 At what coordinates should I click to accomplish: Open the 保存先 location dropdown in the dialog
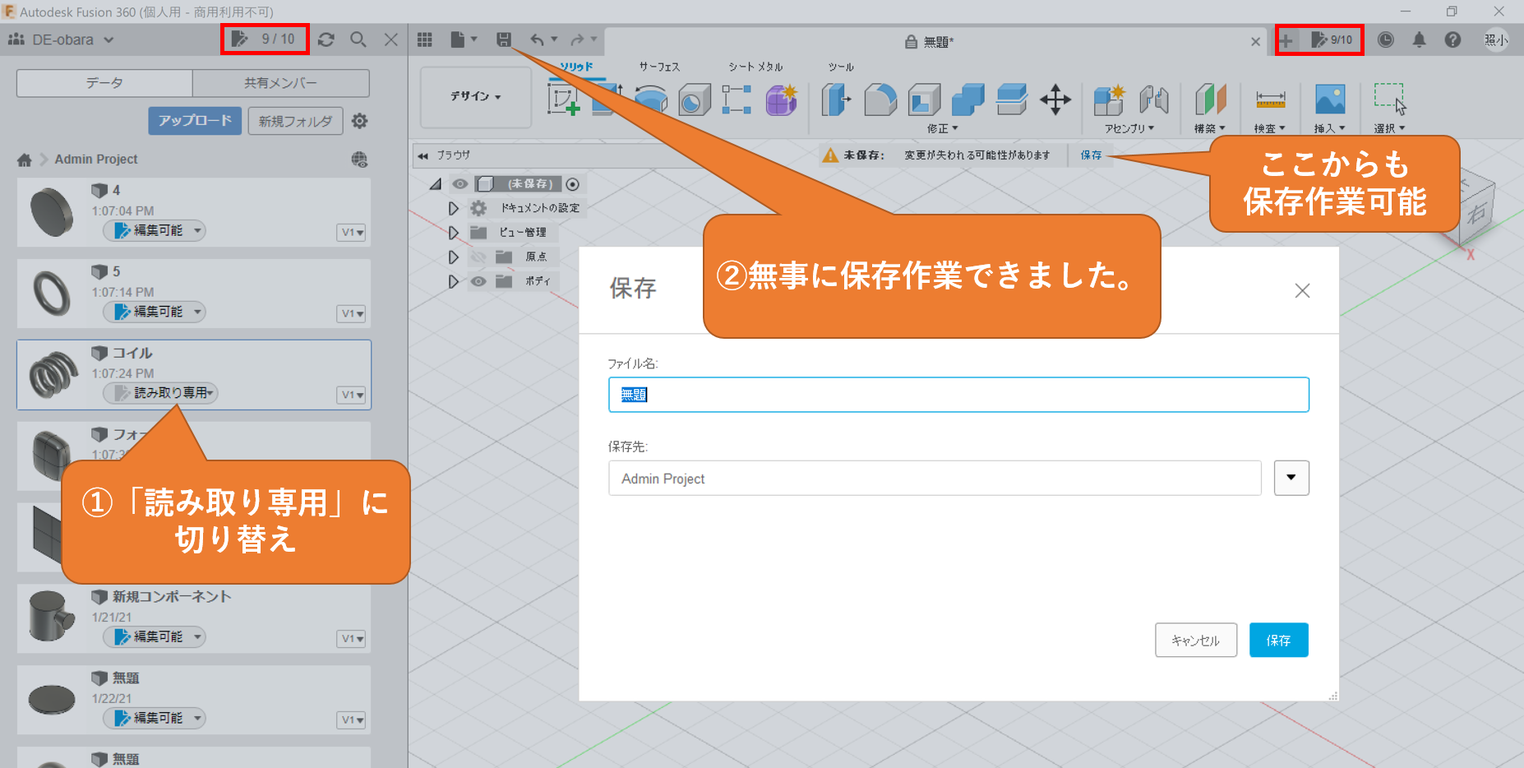1291,477
